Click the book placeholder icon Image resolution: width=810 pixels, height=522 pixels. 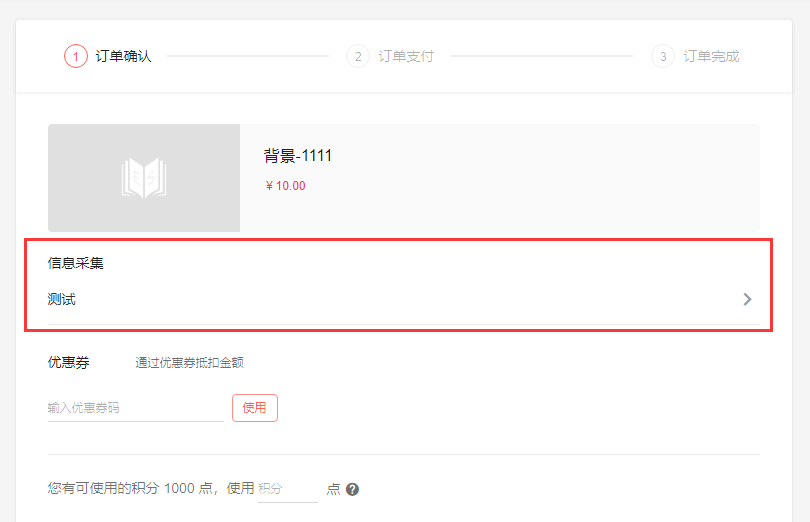(x=144, y=178)
